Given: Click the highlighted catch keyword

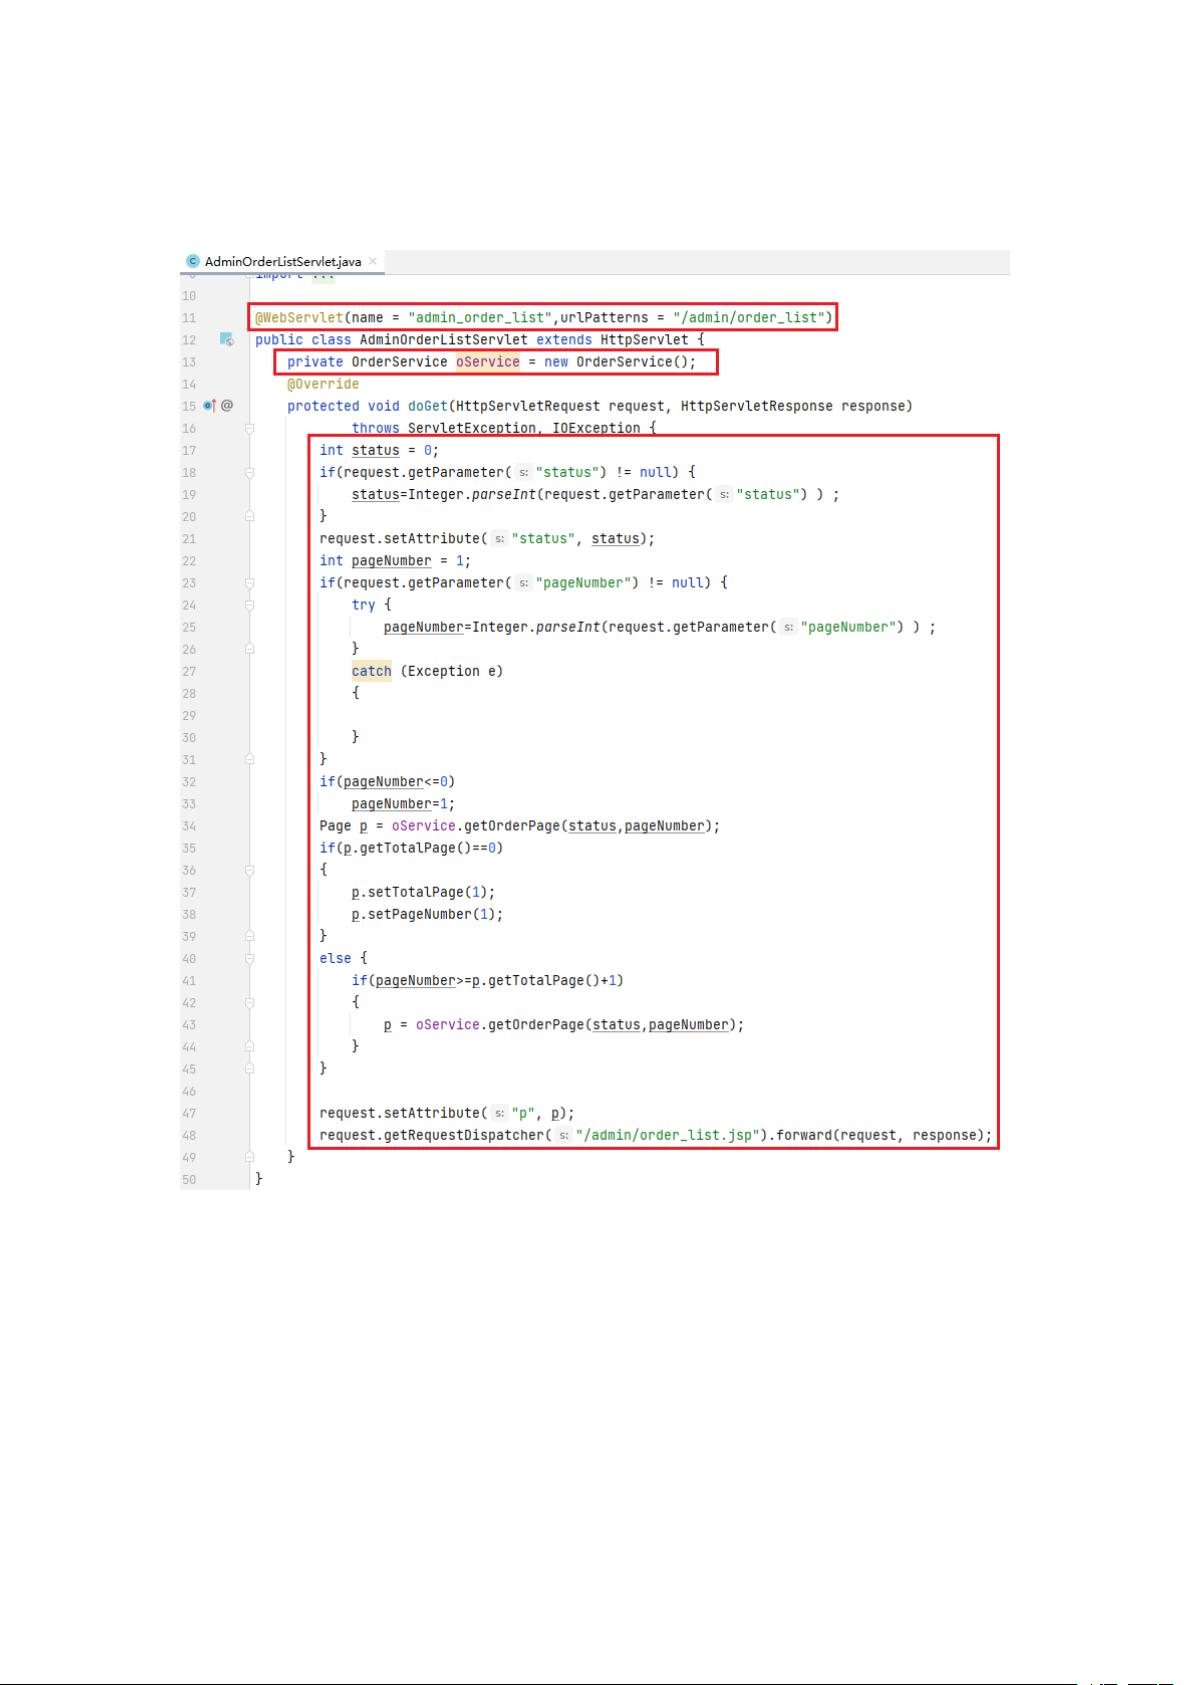Looking at the screenshot, I should point(371,671).
